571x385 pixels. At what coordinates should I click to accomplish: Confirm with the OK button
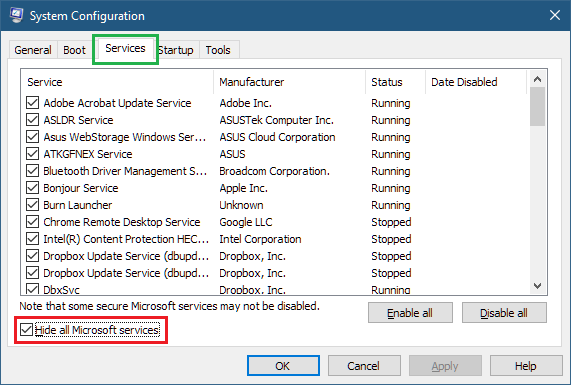(x=283, y=366)
